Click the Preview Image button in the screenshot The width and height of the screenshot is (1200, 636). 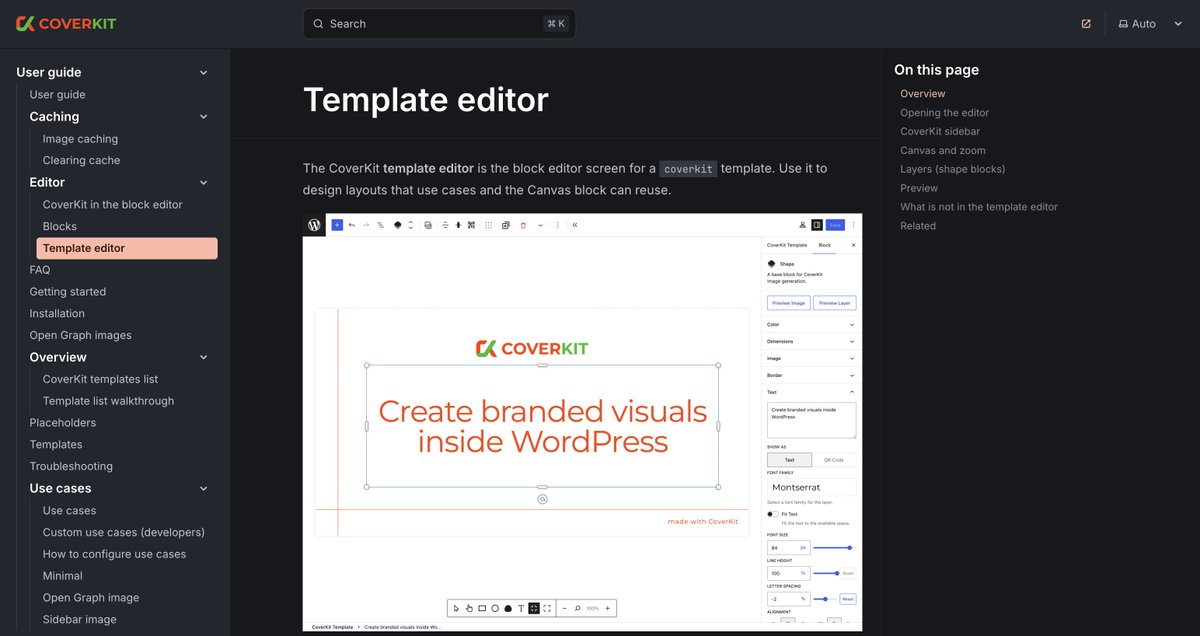coord(789,303)
